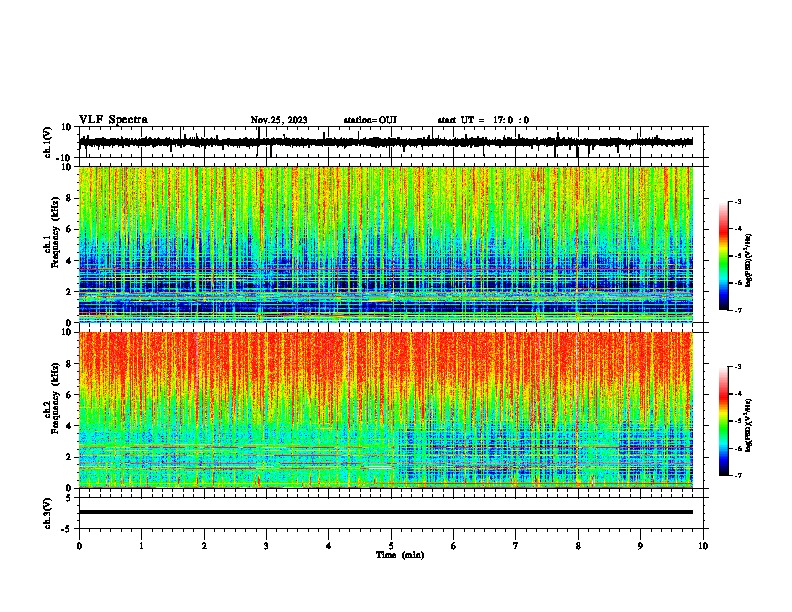Image resolution: width=792 pixels, height=612 pixels.
Task: Click time axis tick label 6 min
Action: coord(454,546)
